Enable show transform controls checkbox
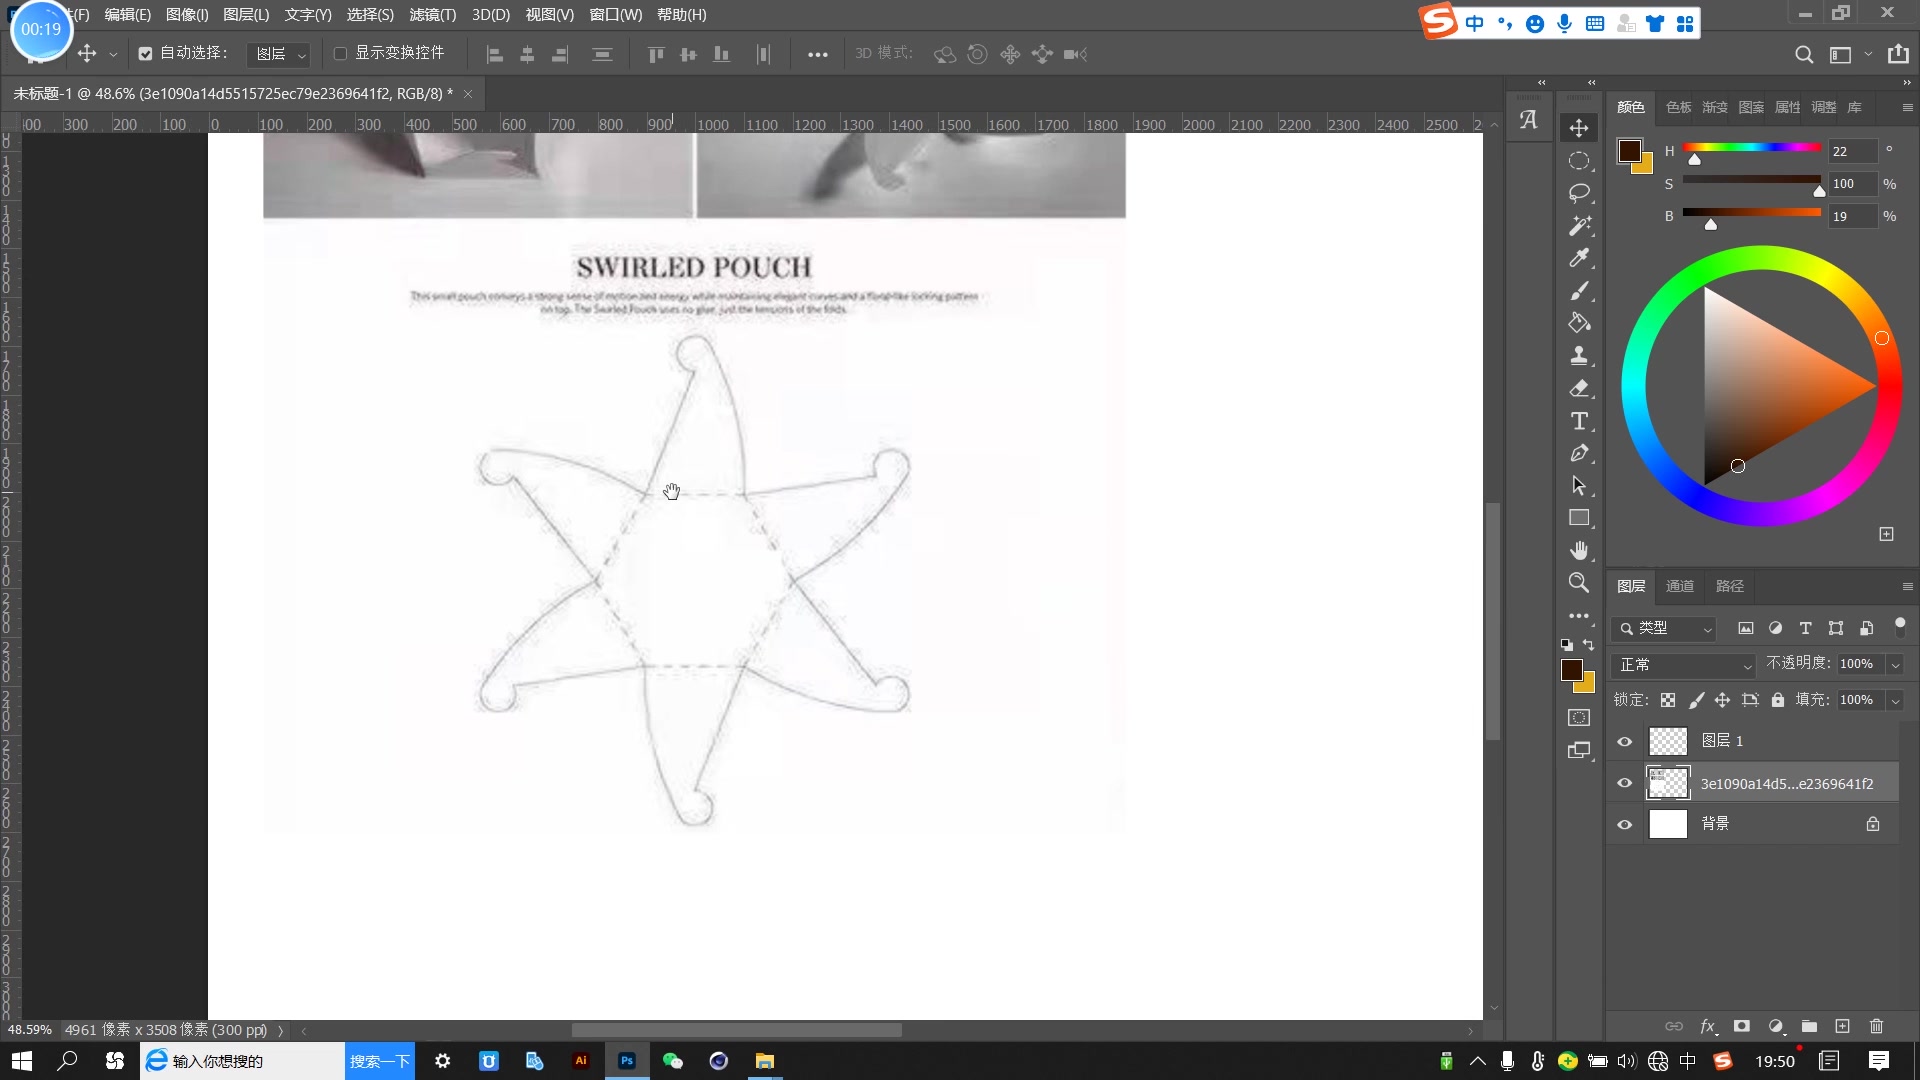Image resolution: width=1920 pixels, height=1080 pixels. coord(340,54)
